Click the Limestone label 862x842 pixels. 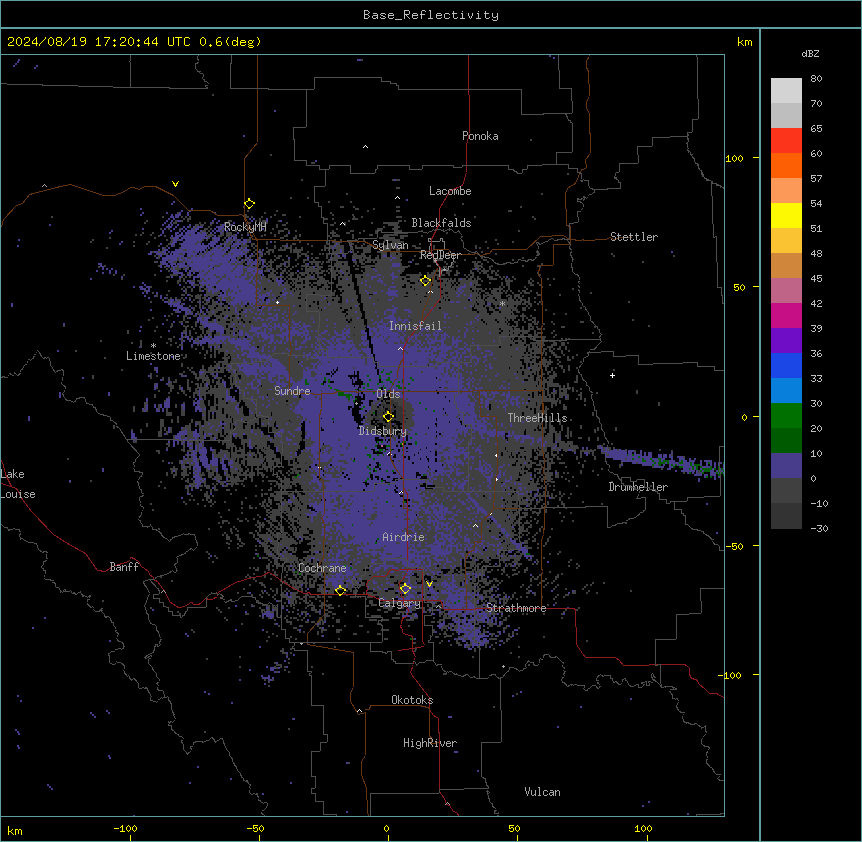[153, 356]
